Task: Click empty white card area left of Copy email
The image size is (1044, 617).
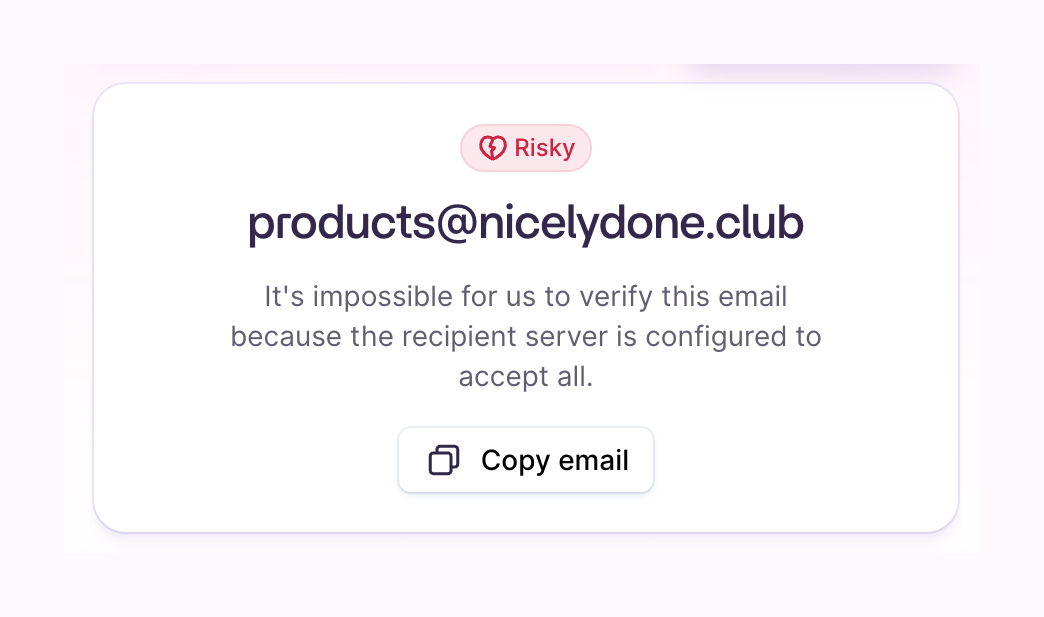Action: point(250,460)
